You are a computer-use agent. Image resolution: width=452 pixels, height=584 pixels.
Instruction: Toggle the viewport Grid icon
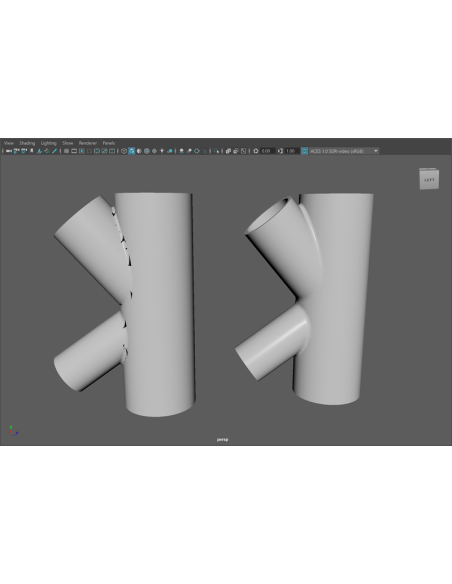click(x=66, y=151)
